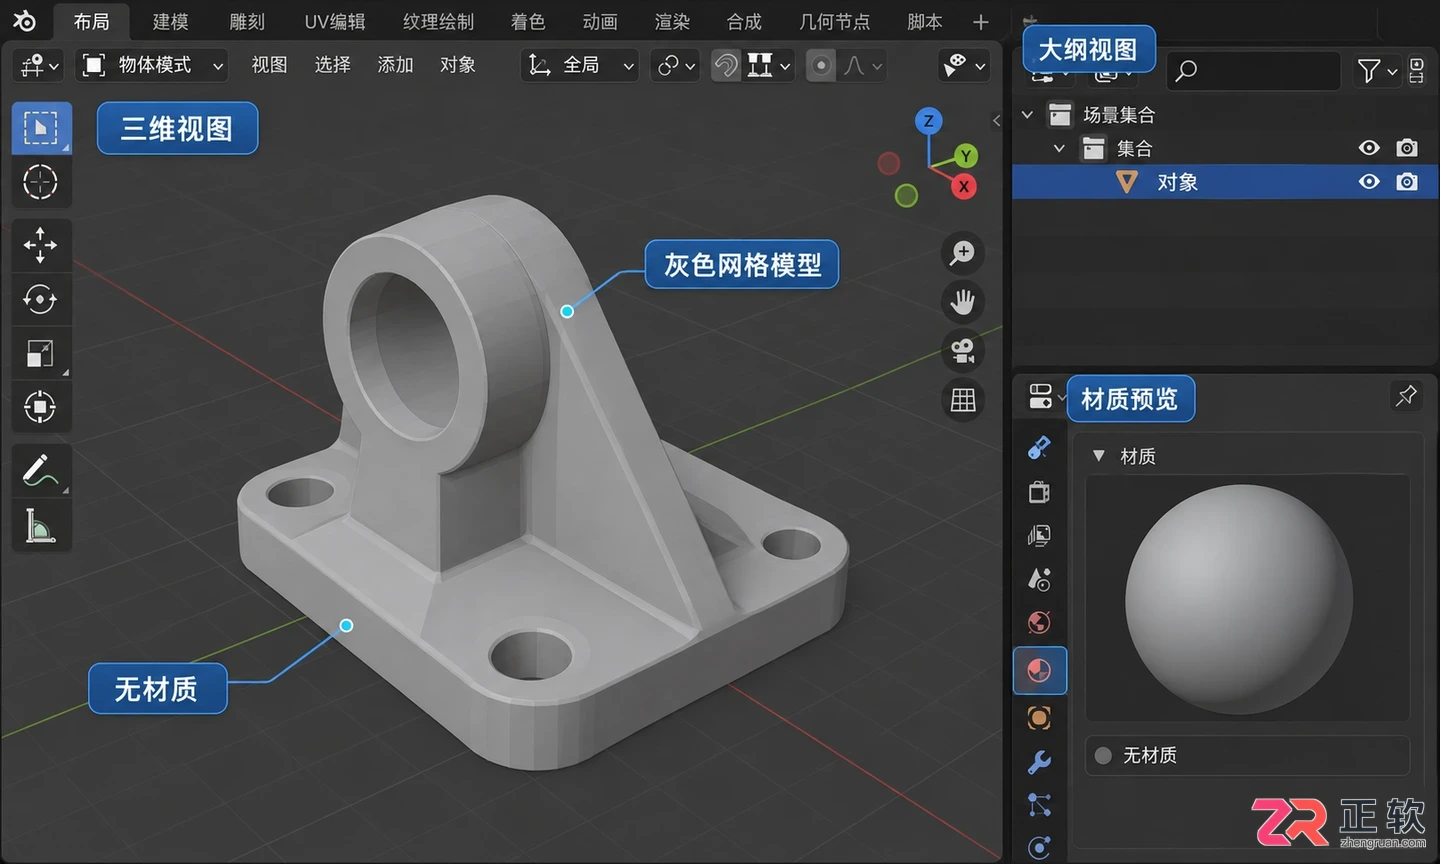The image size is (1440, 864).
Task: Select the 无材质 material slot
Action: click(x=1247, y=756)
